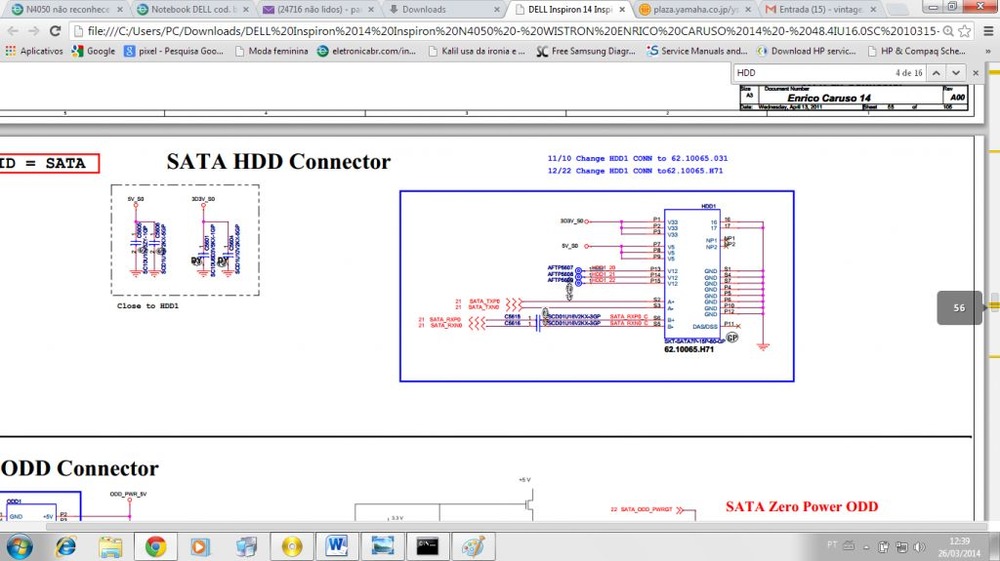1000x561 pixels.
Task: Open the command prompt taskbar icon
Action: 427,546
